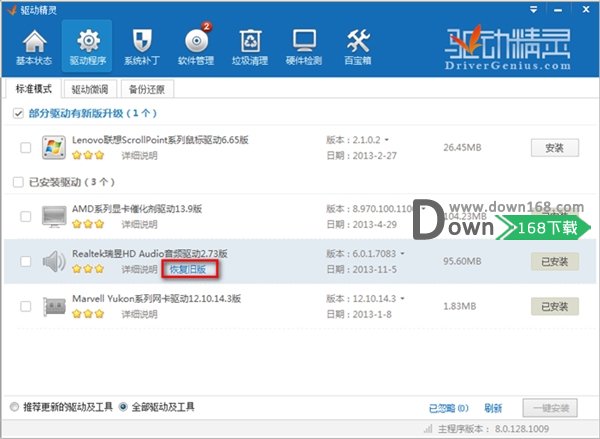
Task: Click the Lenovo联想ScrollPoint driver name
Action: coord(160,140)
